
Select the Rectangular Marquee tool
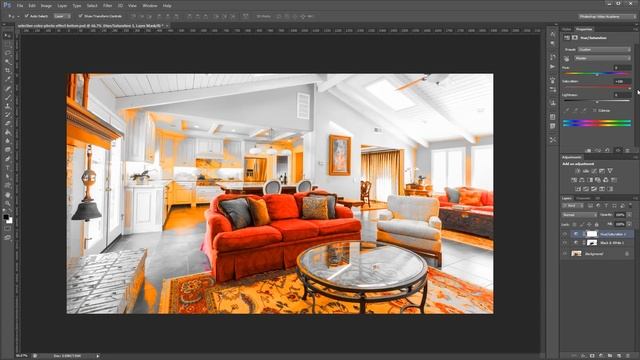(8, 44)
